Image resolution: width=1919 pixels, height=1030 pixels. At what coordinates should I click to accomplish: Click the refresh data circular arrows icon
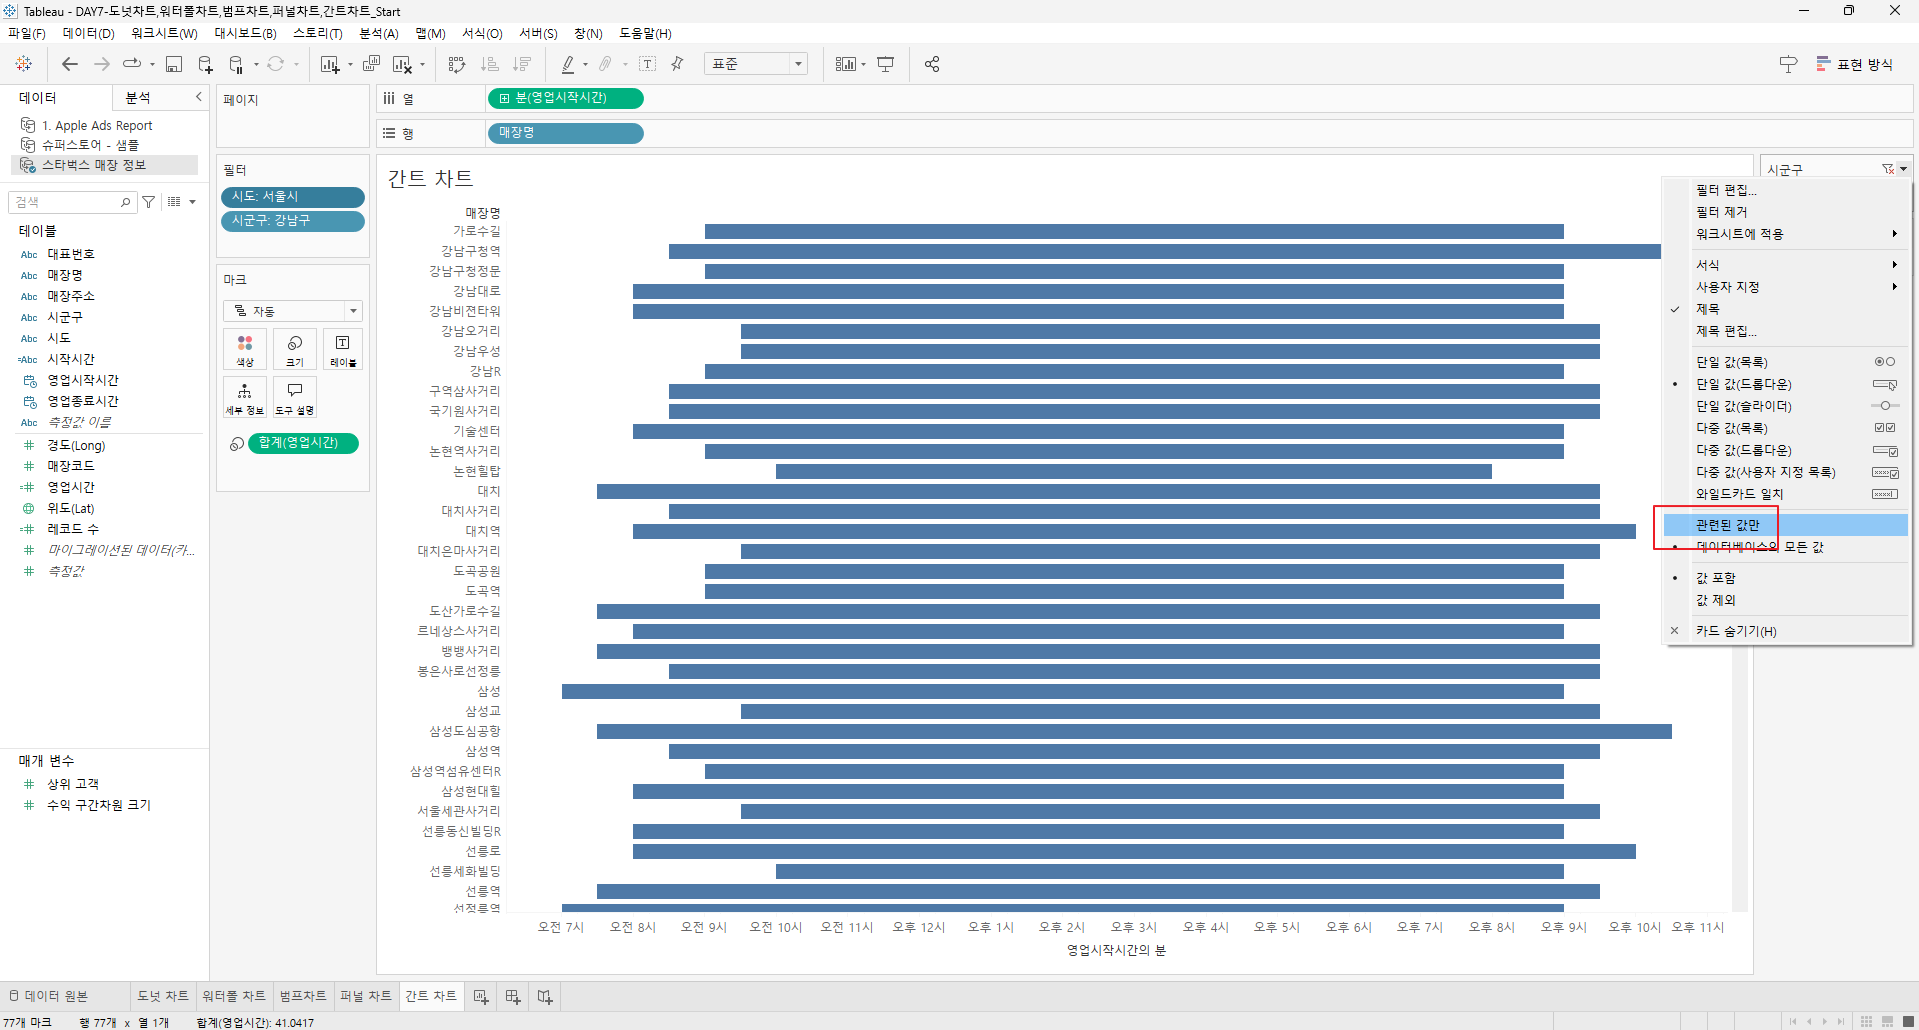coord(275,64)
